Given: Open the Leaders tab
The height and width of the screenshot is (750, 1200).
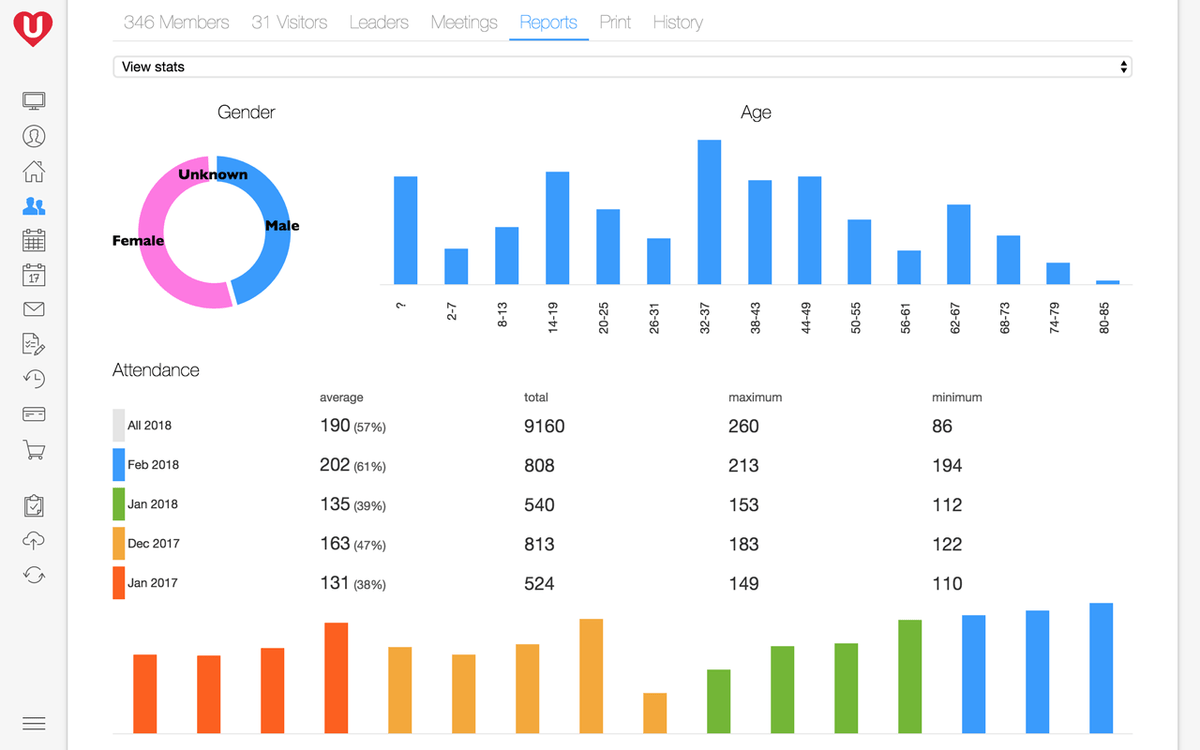Looking at the screenshot, I should tap(379, 22).
